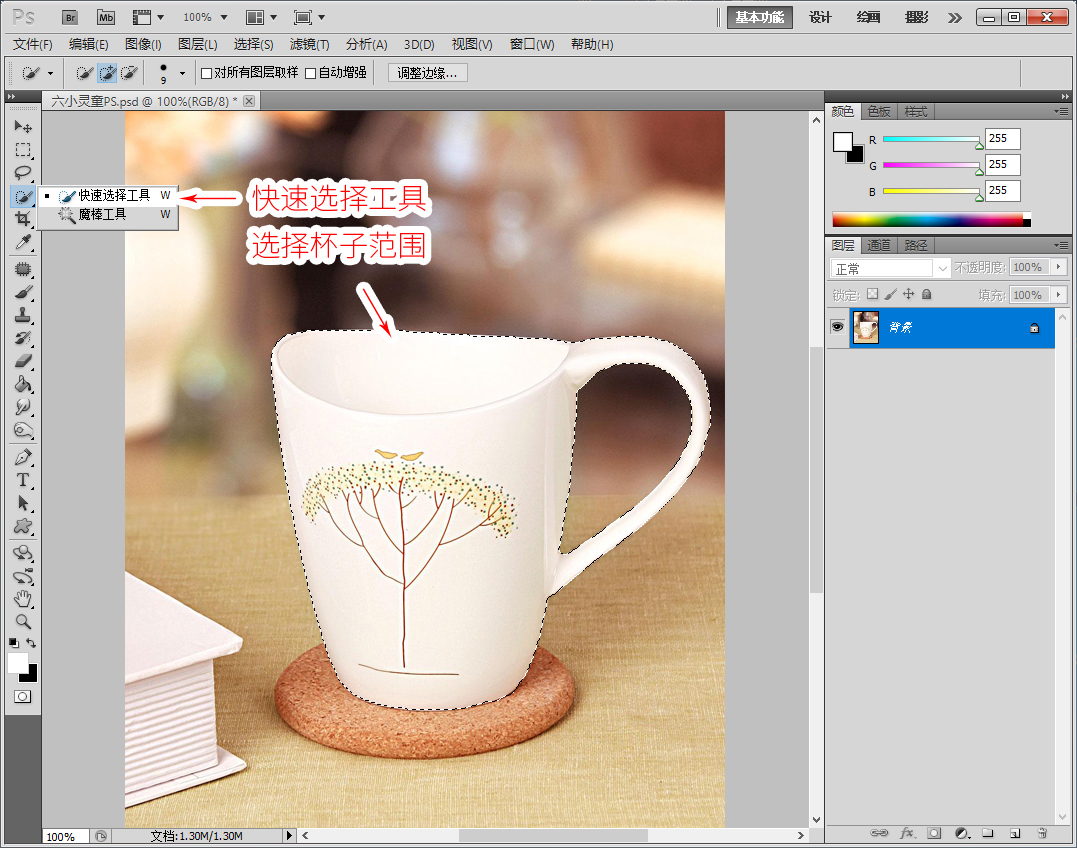Select the History Brush tool

click(23, 338)
